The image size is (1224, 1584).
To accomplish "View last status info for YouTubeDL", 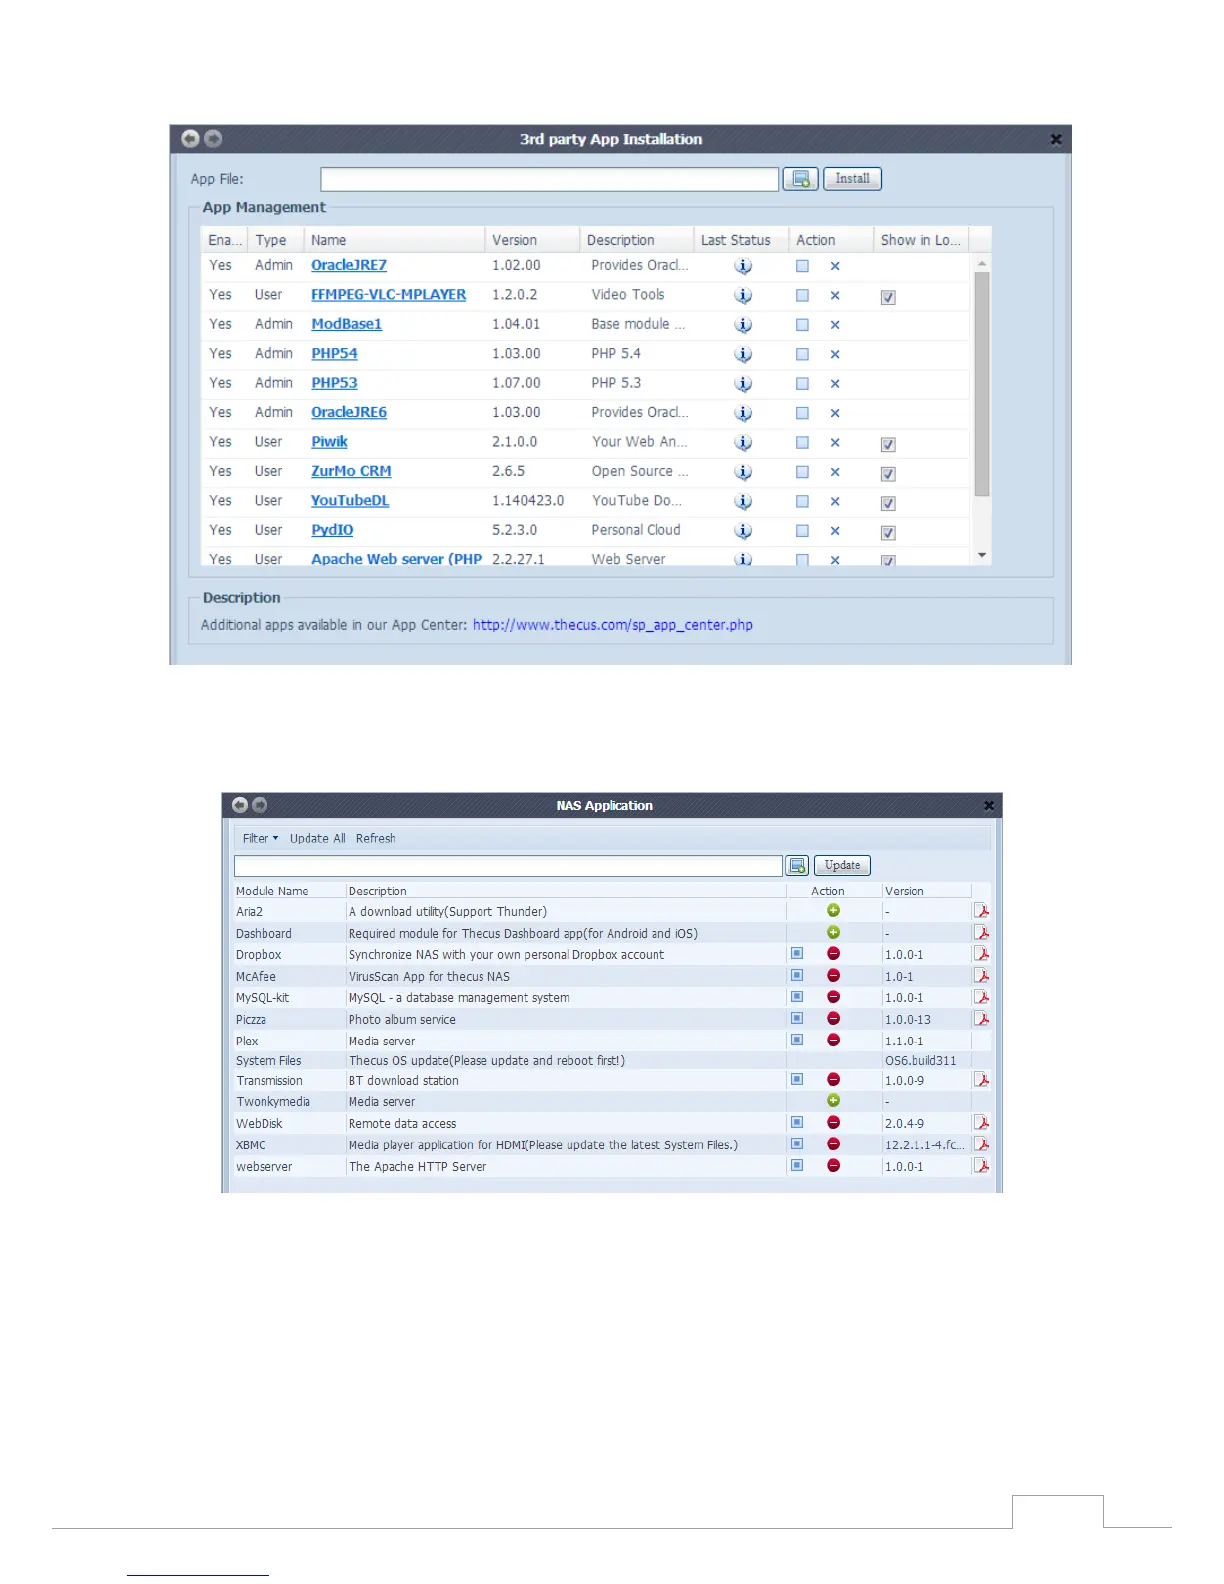I will 743,501.
